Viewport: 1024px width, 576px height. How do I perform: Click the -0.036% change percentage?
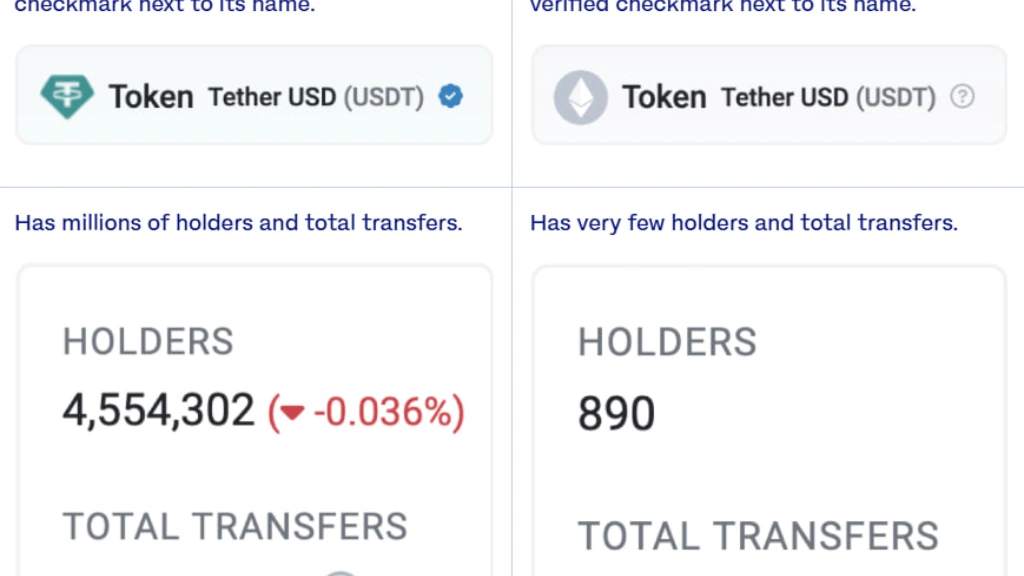coord(366,412)
